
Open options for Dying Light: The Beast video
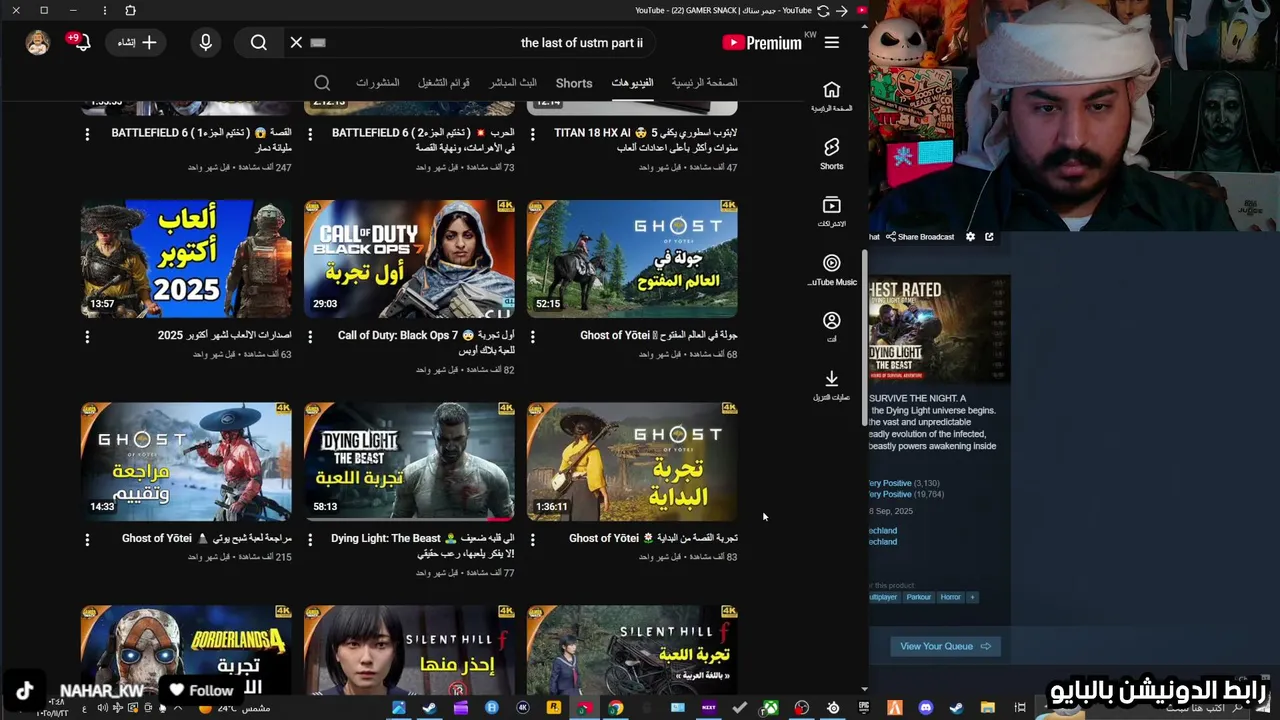pyautogui.click(x=310, y=540)
